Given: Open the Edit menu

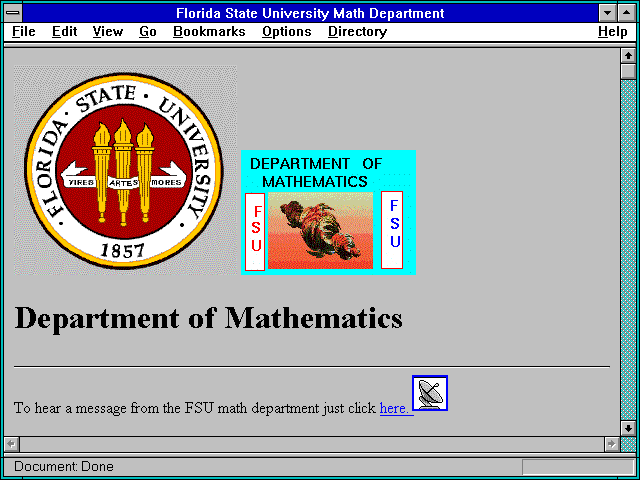Looking at the screenshot, I should tap(64, 31).
